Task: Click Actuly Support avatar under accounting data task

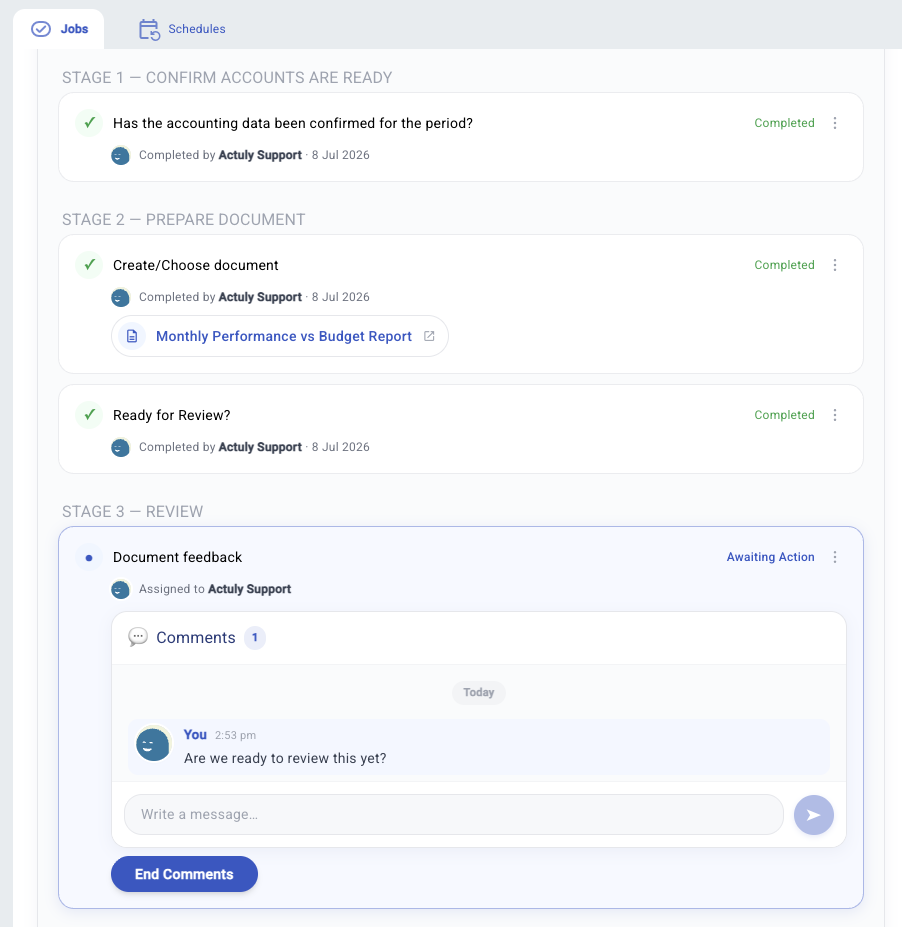Action: [x=121, y=155]
